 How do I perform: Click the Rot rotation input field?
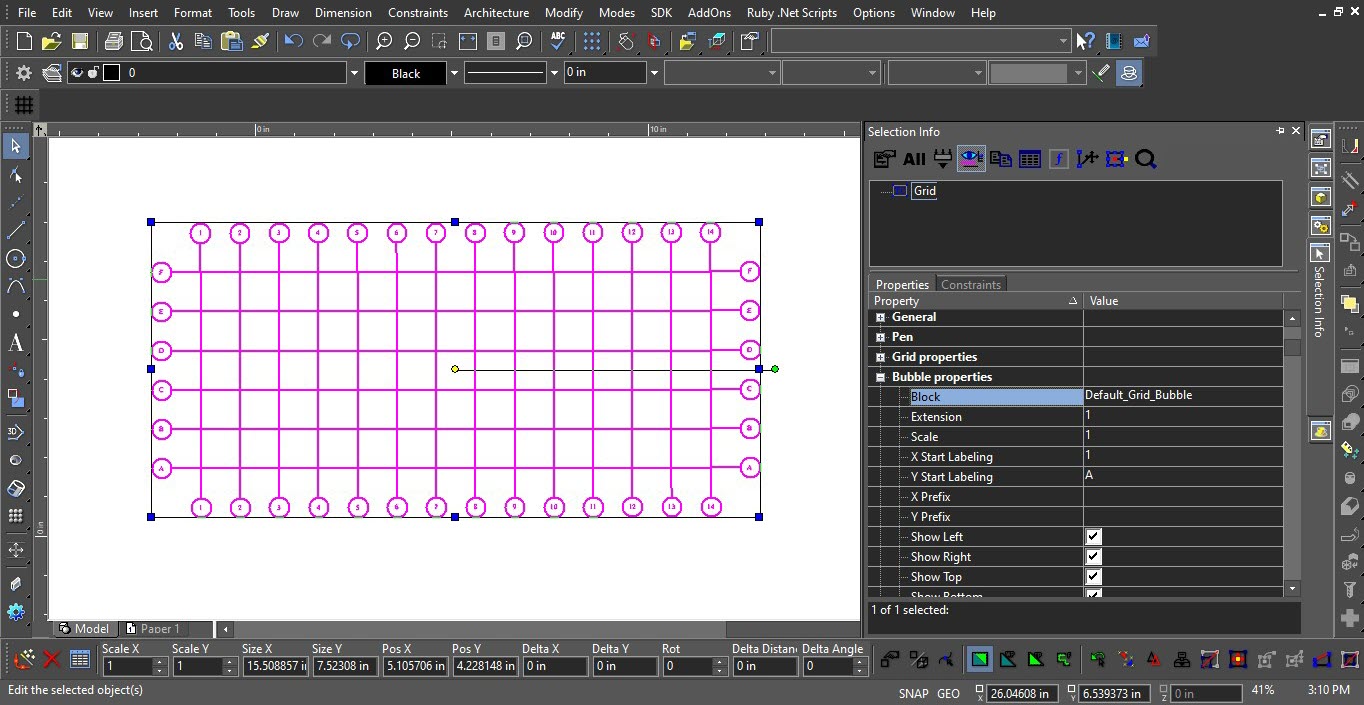click(x=688, y=666)
